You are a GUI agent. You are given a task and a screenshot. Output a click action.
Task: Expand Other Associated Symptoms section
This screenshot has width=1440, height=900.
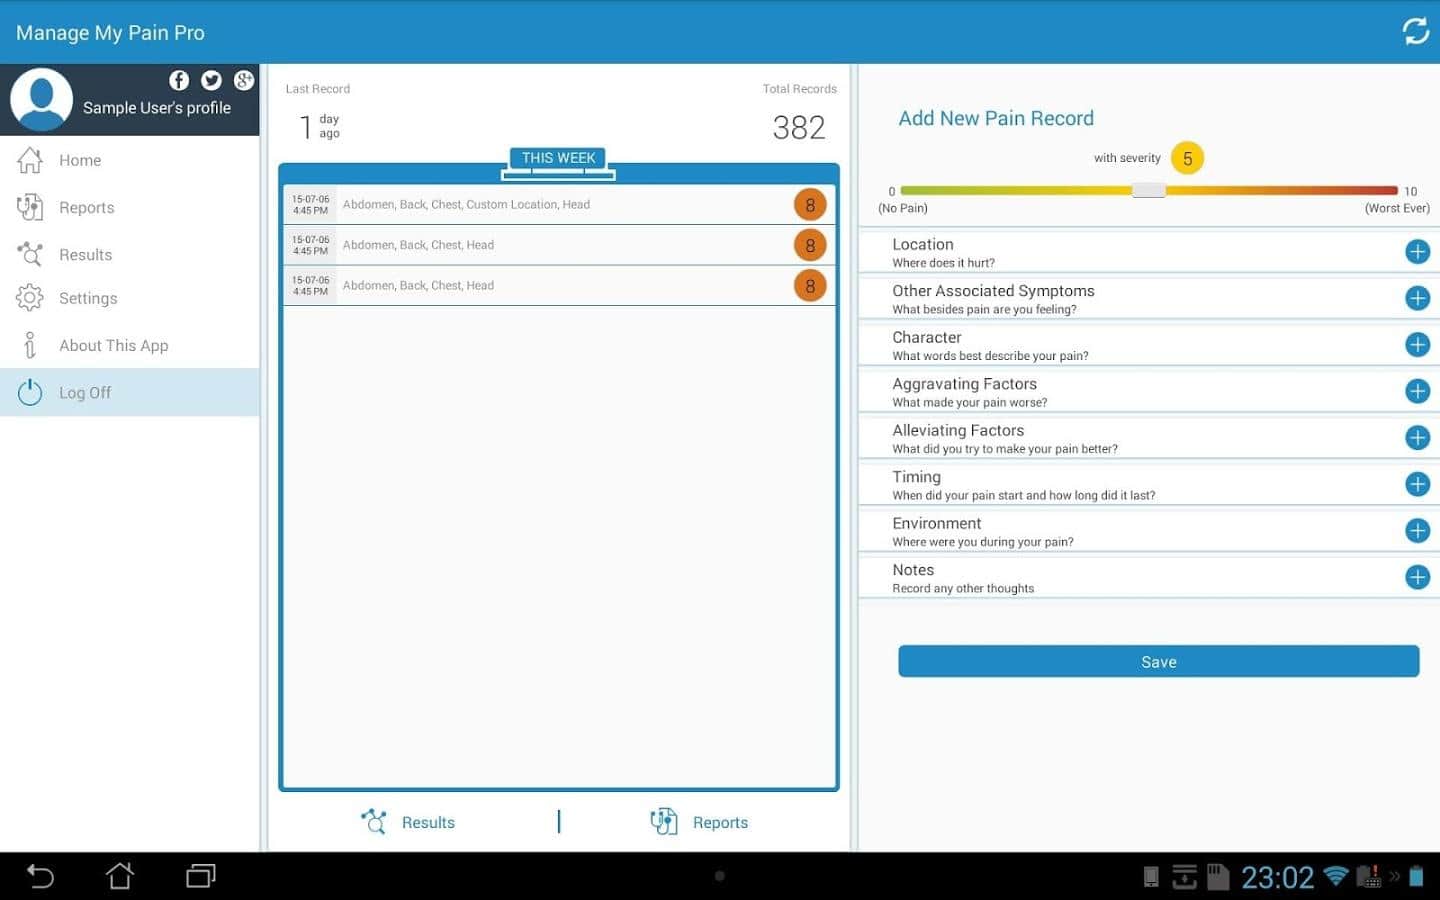tap(1417, 298)
